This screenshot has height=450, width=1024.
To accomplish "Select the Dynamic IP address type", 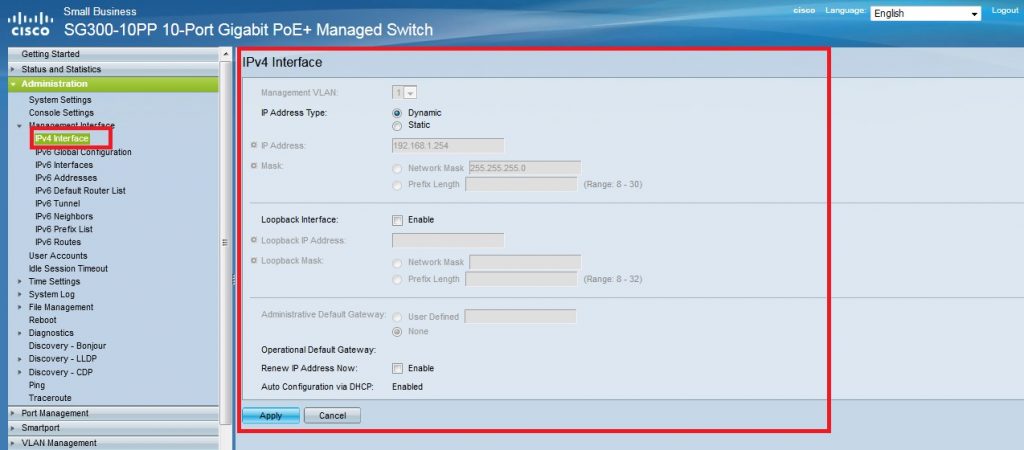I will pos(396,113).
